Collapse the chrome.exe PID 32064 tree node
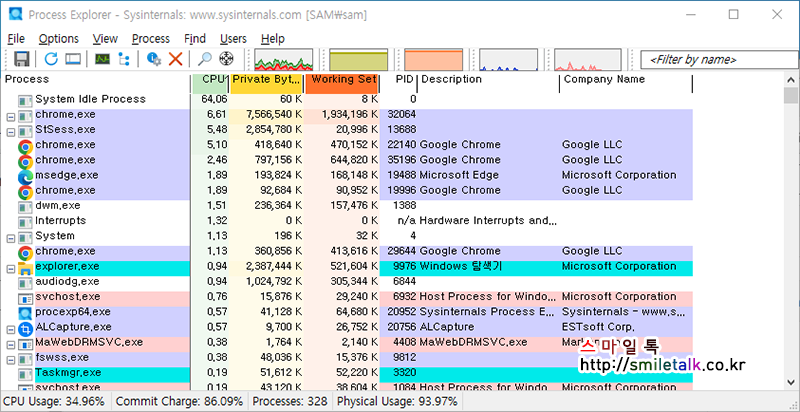This screenshot has height=412, width=800. pyautogui.click(x=11, y=117)
